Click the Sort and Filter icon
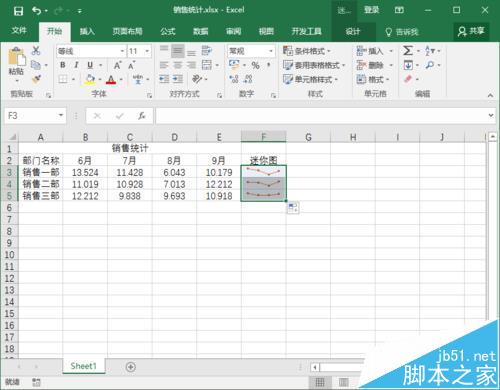 click(x=430, y=51)
